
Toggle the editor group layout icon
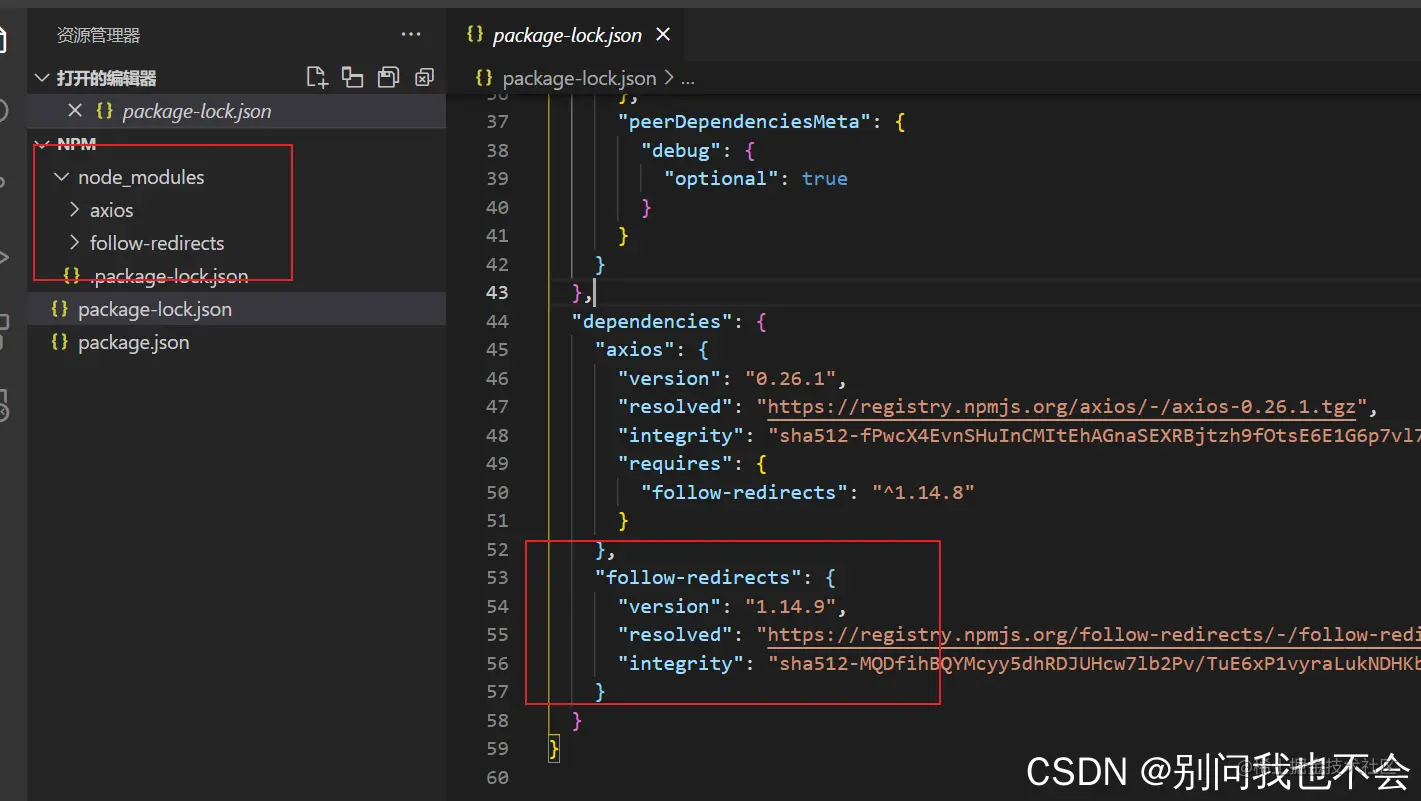tap(352, 77)
